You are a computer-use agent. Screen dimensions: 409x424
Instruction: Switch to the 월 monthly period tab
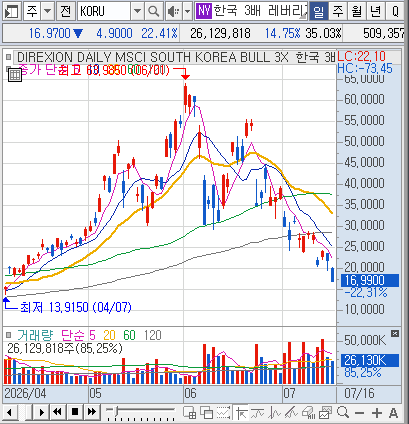357,12
